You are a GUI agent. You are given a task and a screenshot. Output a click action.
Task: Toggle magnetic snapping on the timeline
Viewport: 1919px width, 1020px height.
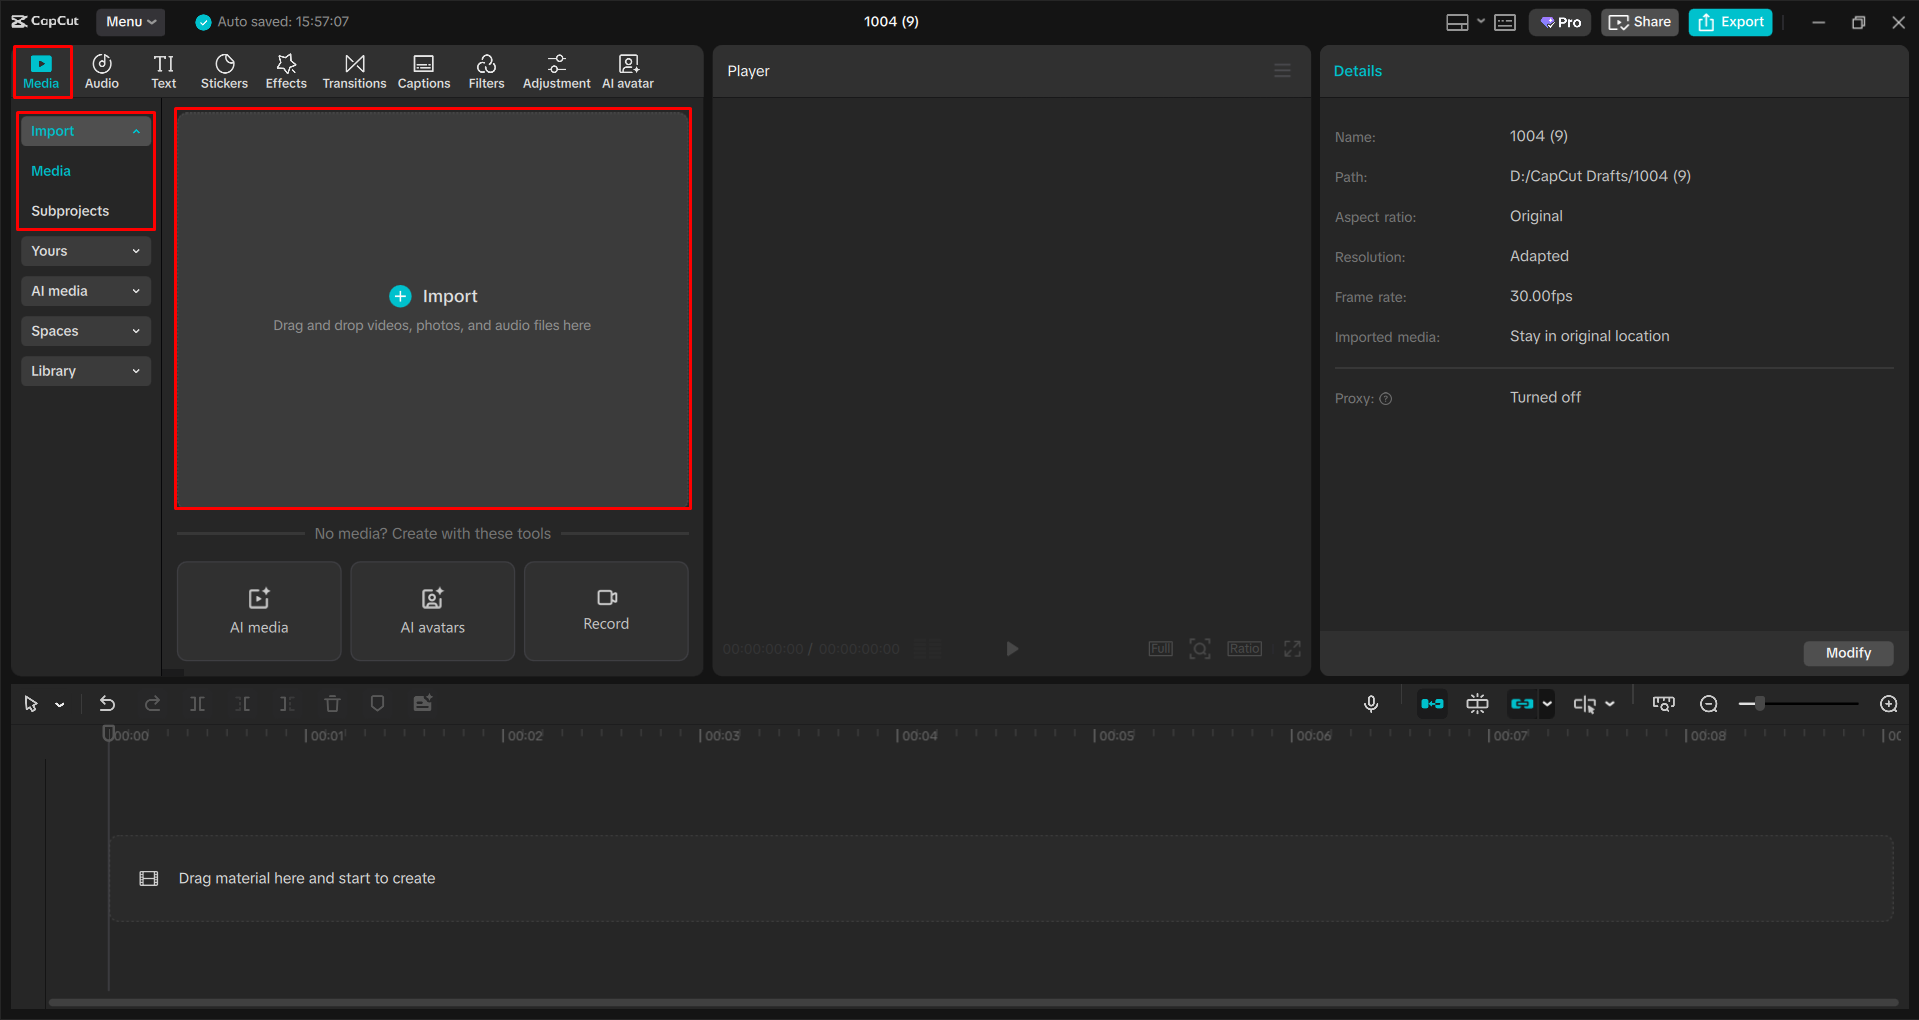tap(1477, 703)
